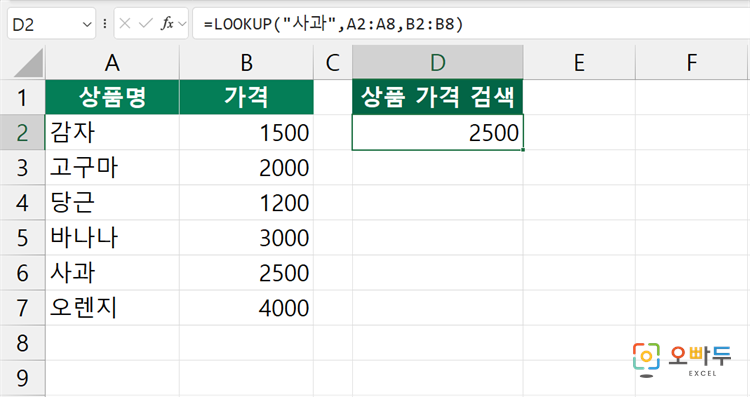Select row 7 header
The width and height of the screenshot is (750, 397).
(x=22, y=308)
